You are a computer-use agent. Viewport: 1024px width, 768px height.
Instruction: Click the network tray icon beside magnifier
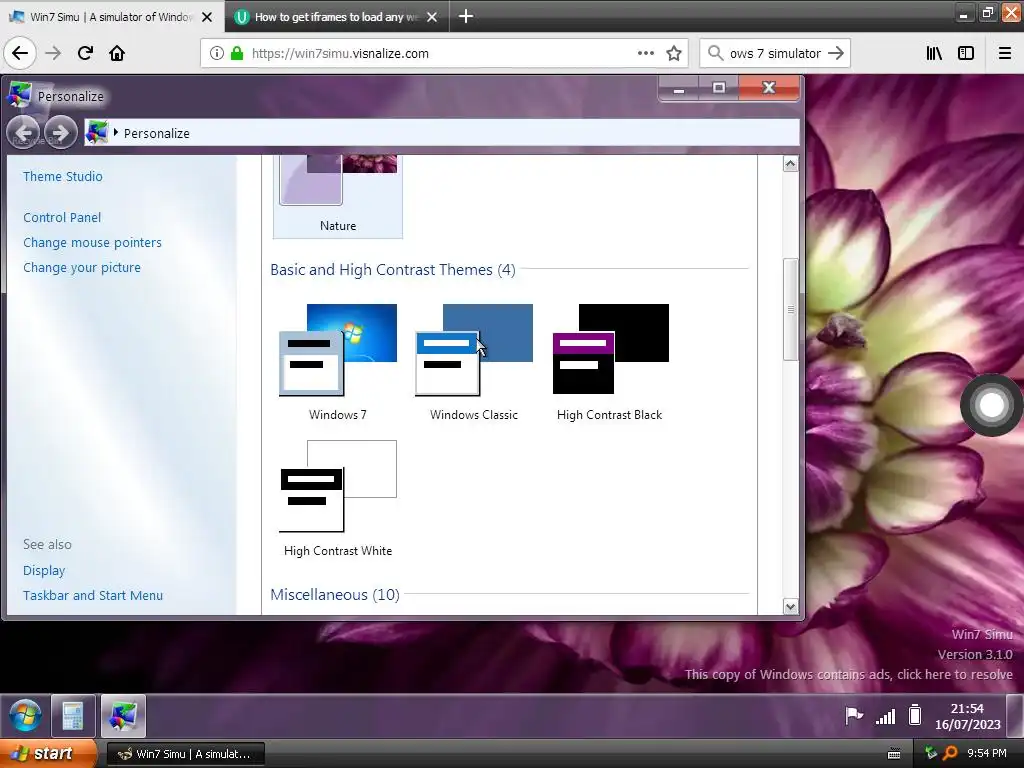click(931, 753)
